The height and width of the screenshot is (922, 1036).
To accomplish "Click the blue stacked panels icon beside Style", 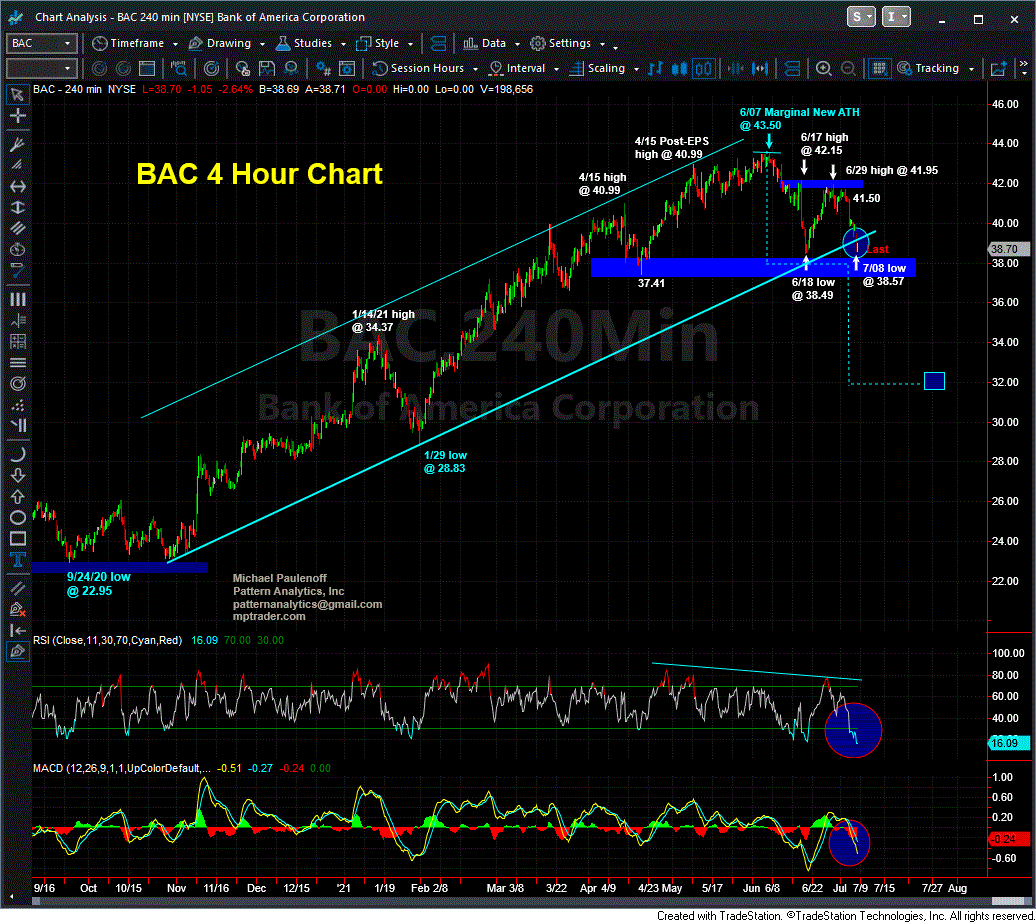I will pos(438,44).
